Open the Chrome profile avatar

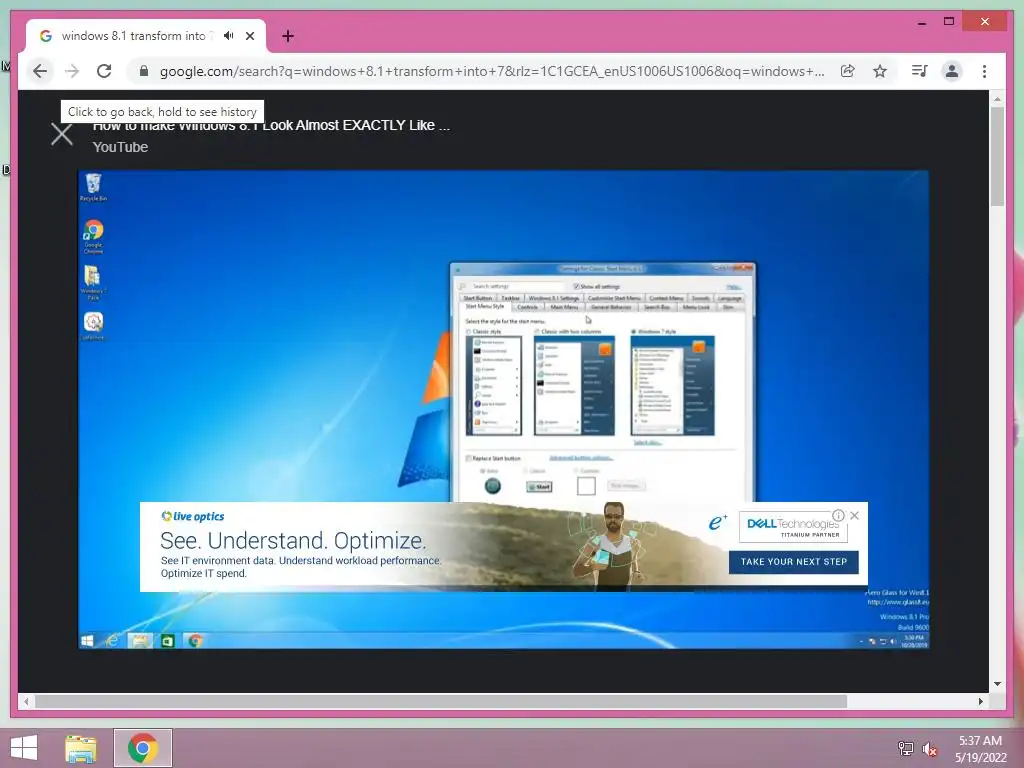(x=952, y=71)
